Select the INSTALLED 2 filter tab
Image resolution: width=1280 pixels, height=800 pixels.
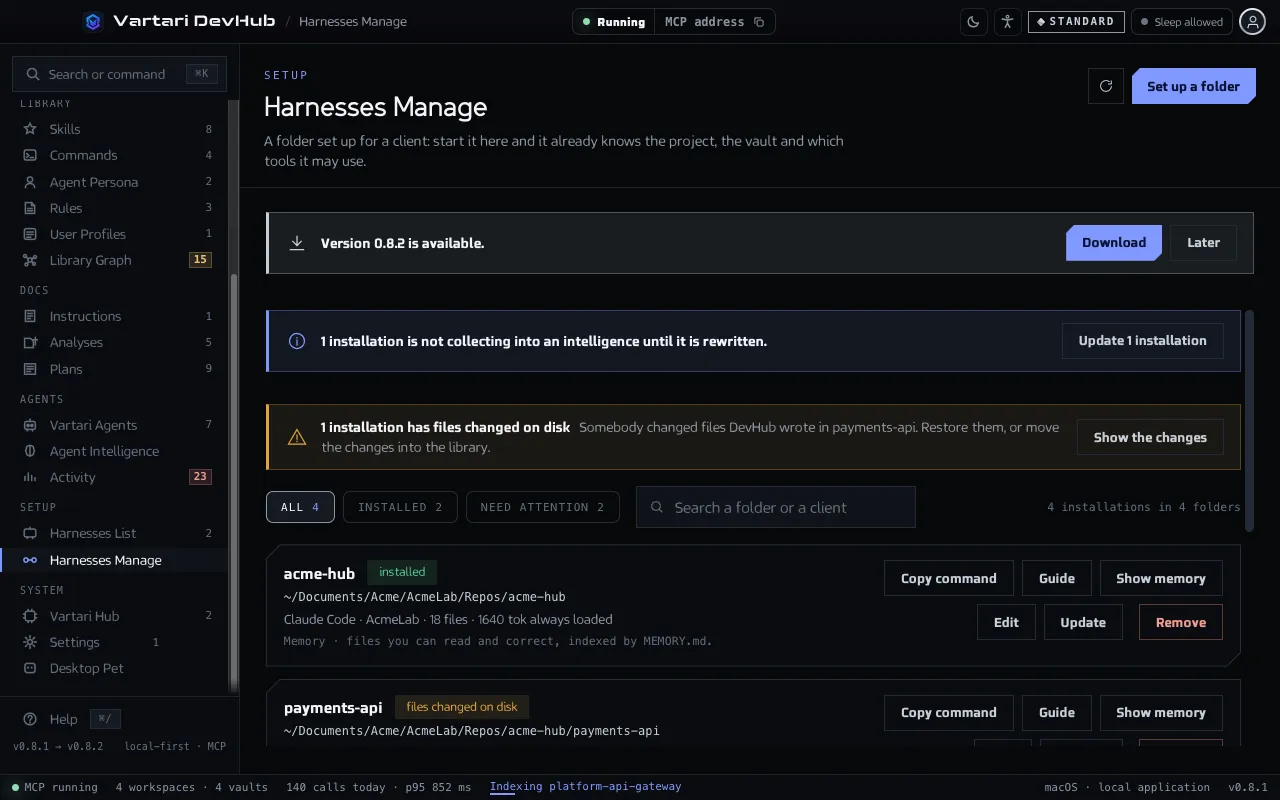400,507
